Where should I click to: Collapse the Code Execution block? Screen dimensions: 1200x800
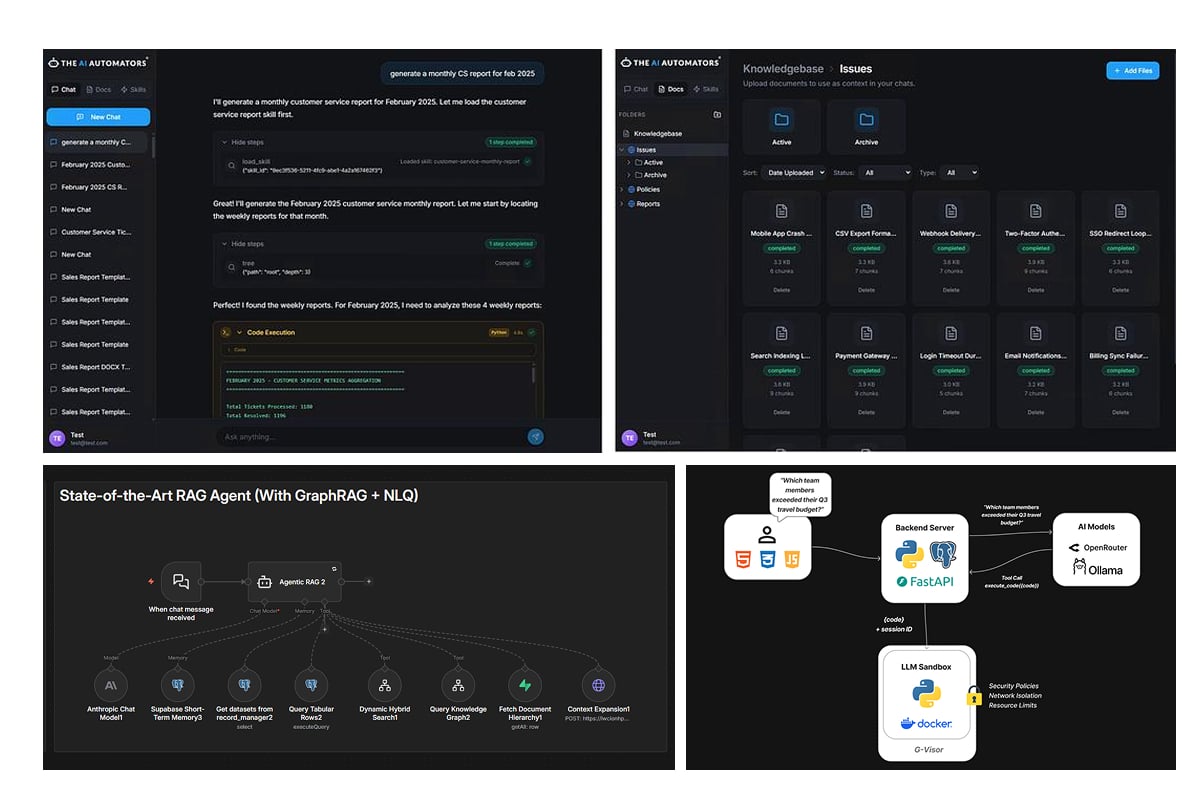240,332
